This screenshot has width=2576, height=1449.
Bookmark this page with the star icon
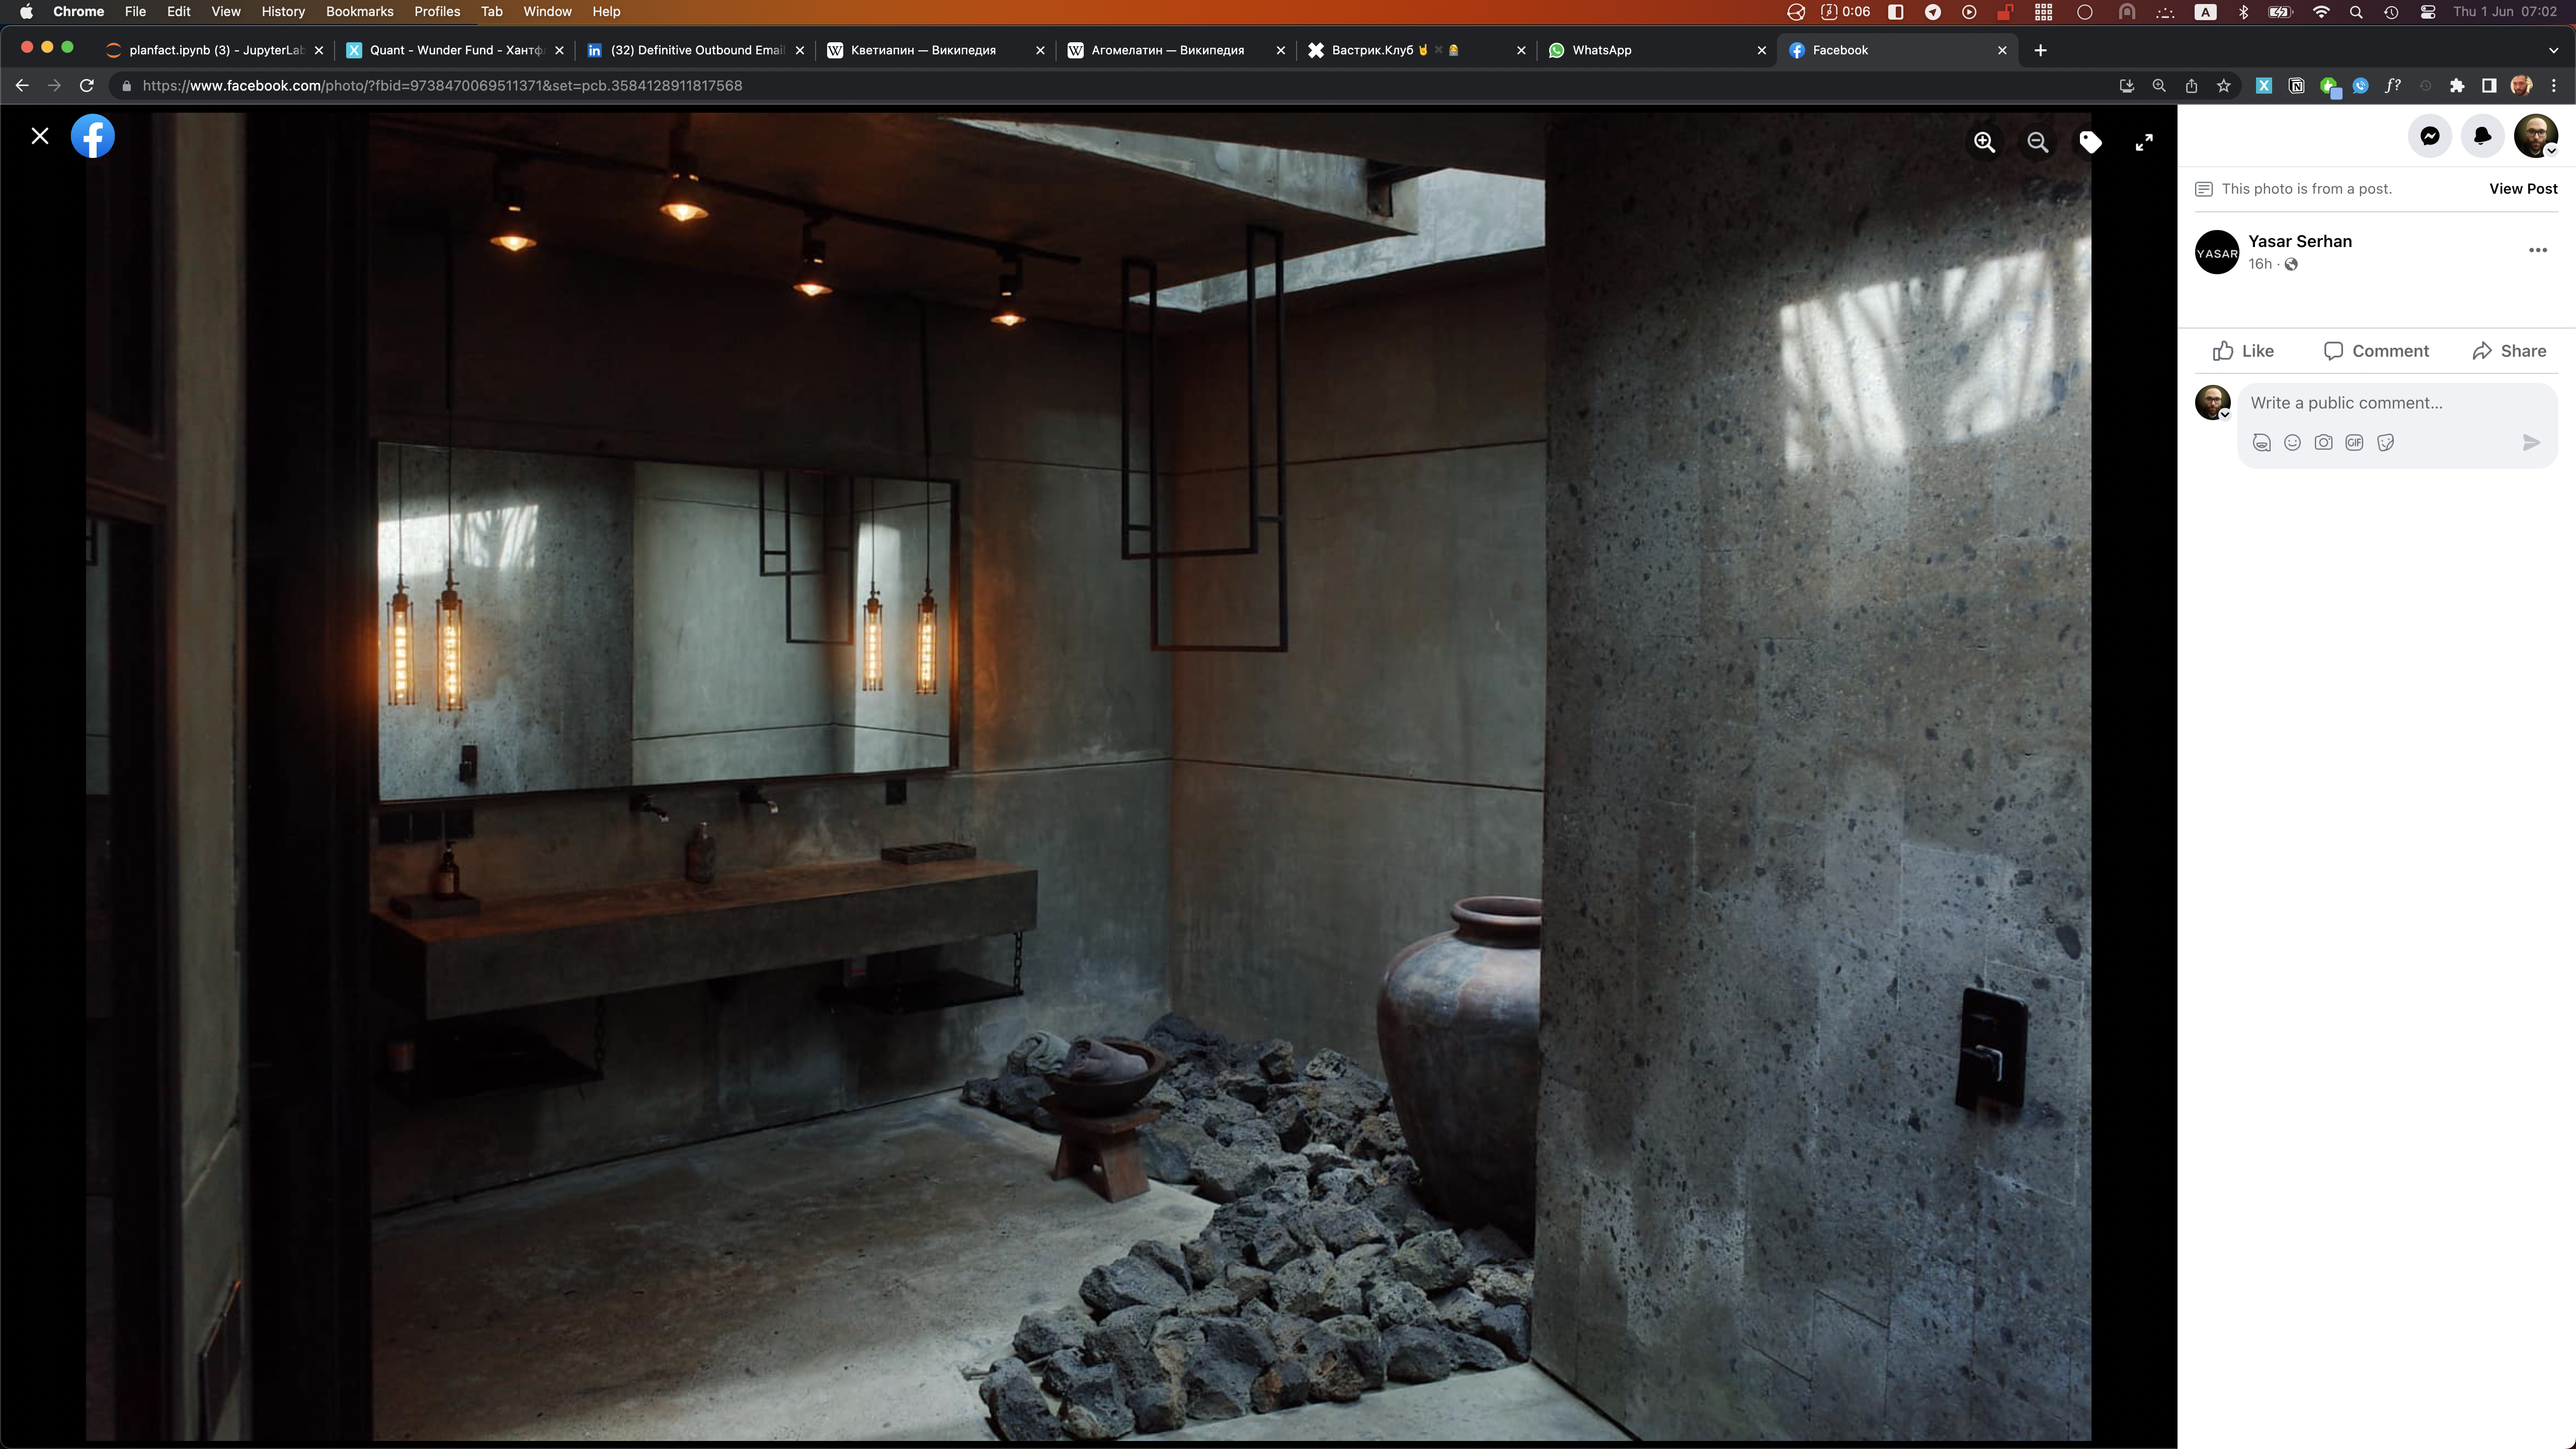(x=2223, y=86)
